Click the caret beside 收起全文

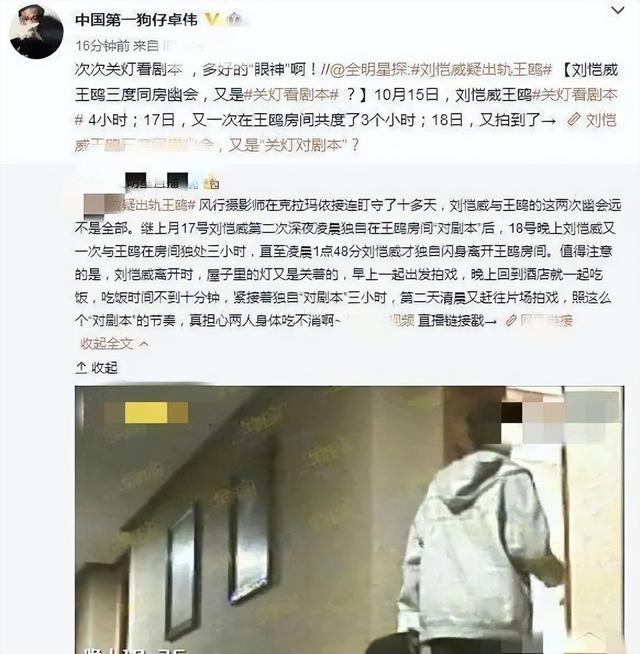144,344
